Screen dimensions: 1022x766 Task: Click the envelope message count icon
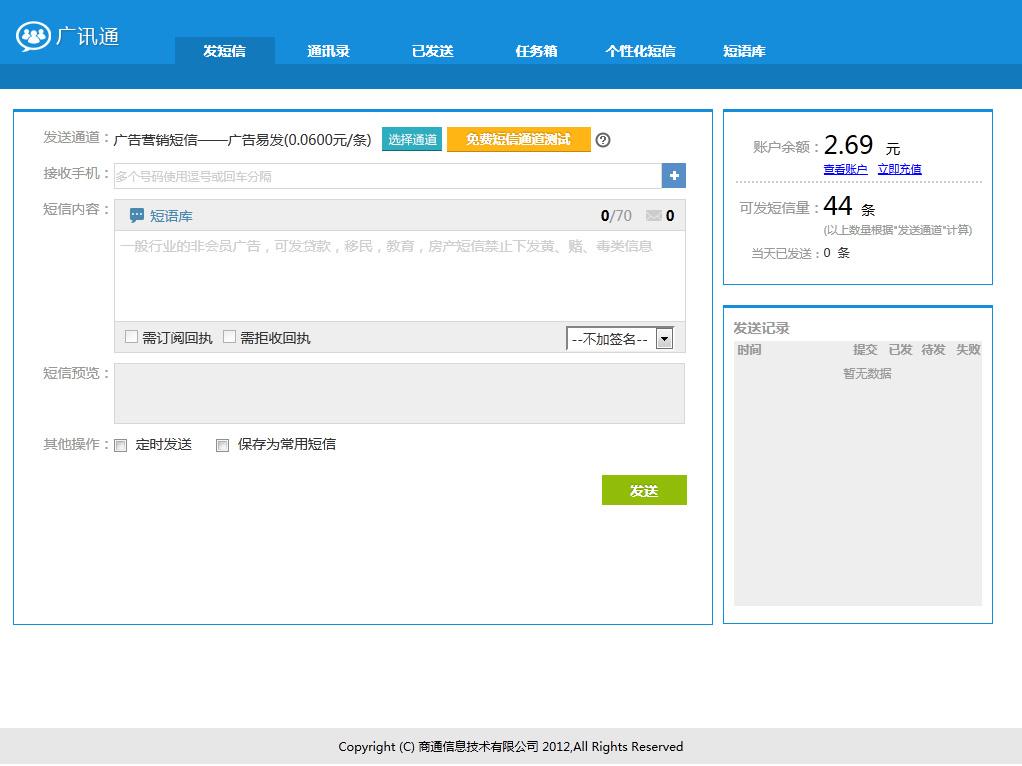(x=654, y=215)
